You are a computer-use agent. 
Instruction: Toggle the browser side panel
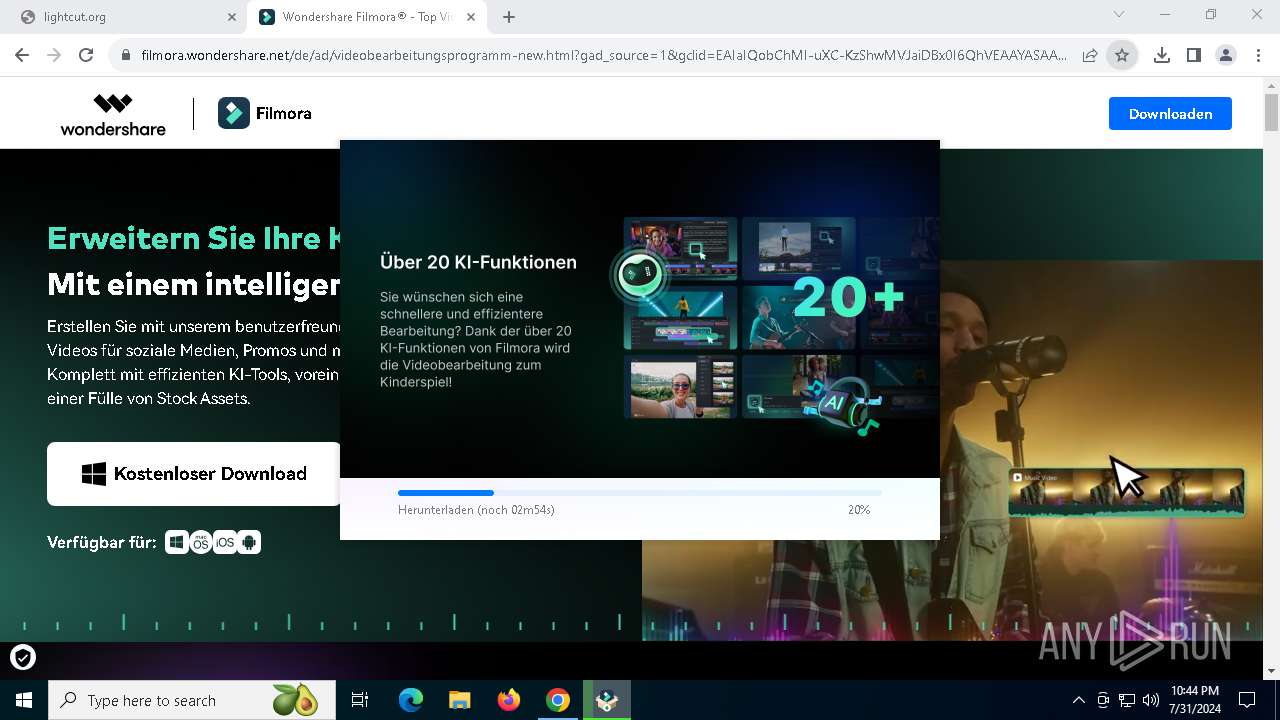[1194, 56]
